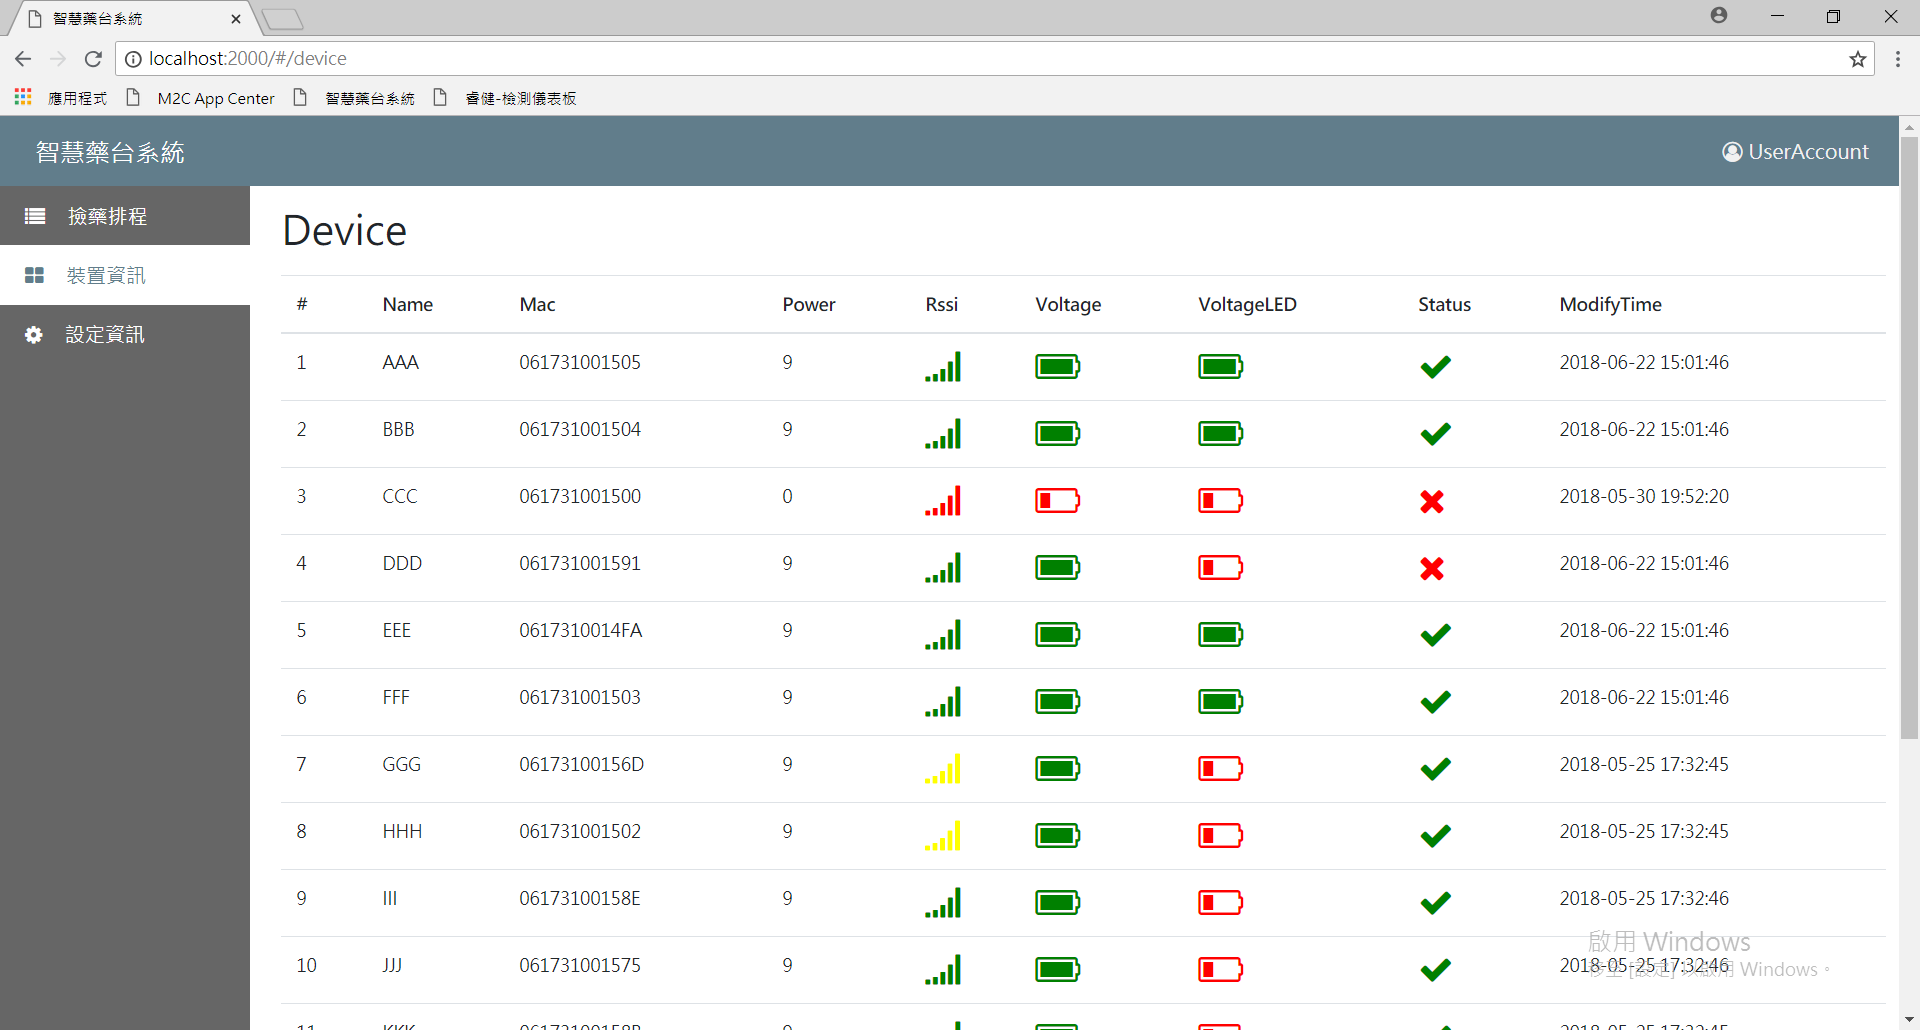Click the page vertical scrollbar thumb
Image resolution: width=1920 pixels, height=1030 pixels.
point(1909,438)
